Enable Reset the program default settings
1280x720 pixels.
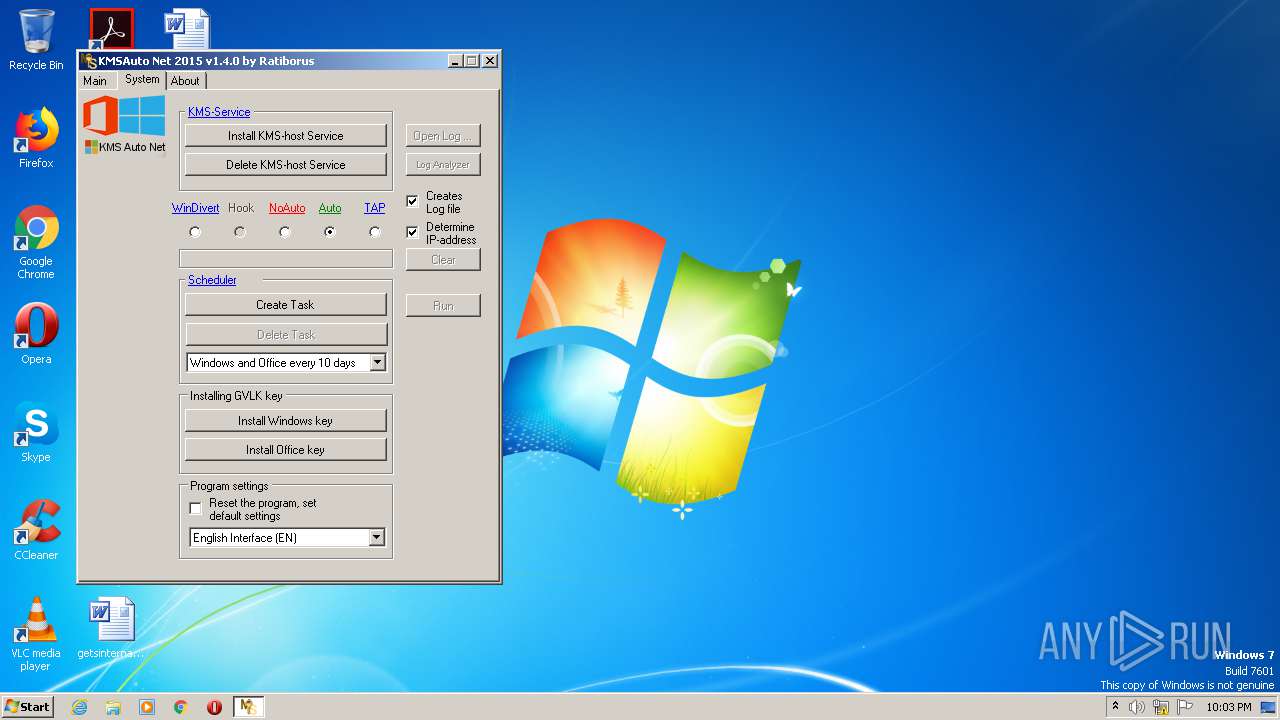195,509
